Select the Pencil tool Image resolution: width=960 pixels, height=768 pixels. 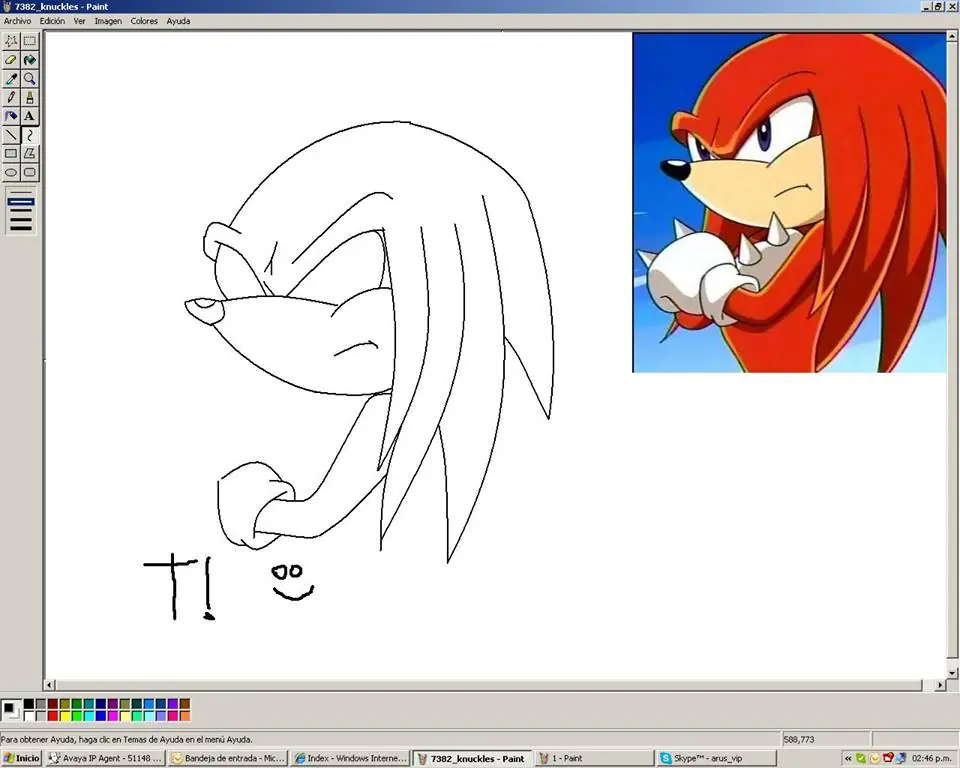[x=11, y=98]
